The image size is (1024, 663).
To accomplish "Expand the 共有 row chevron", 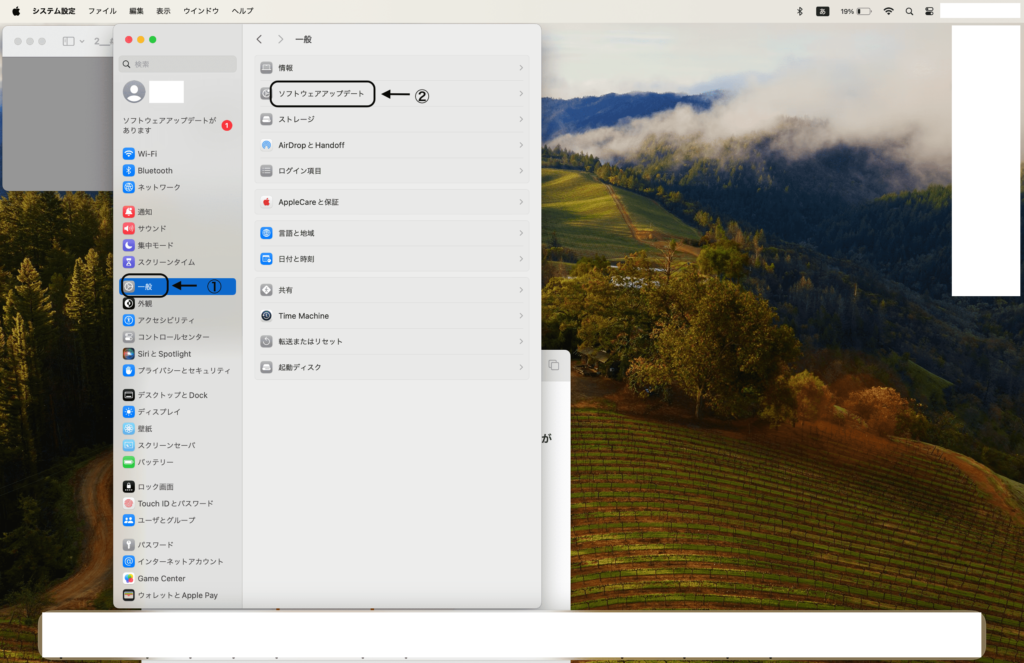I will (x=521, y=290).
